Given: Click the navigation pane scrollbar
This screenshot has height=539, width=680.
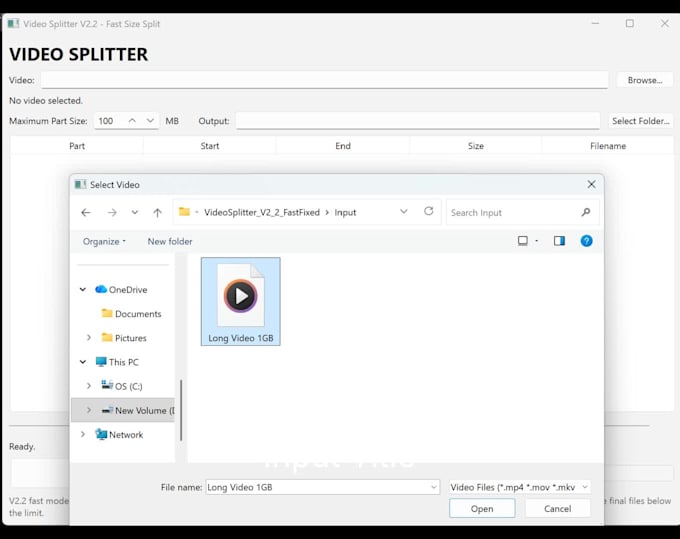Looking at the screenshot, I should (x=181, y=410).
